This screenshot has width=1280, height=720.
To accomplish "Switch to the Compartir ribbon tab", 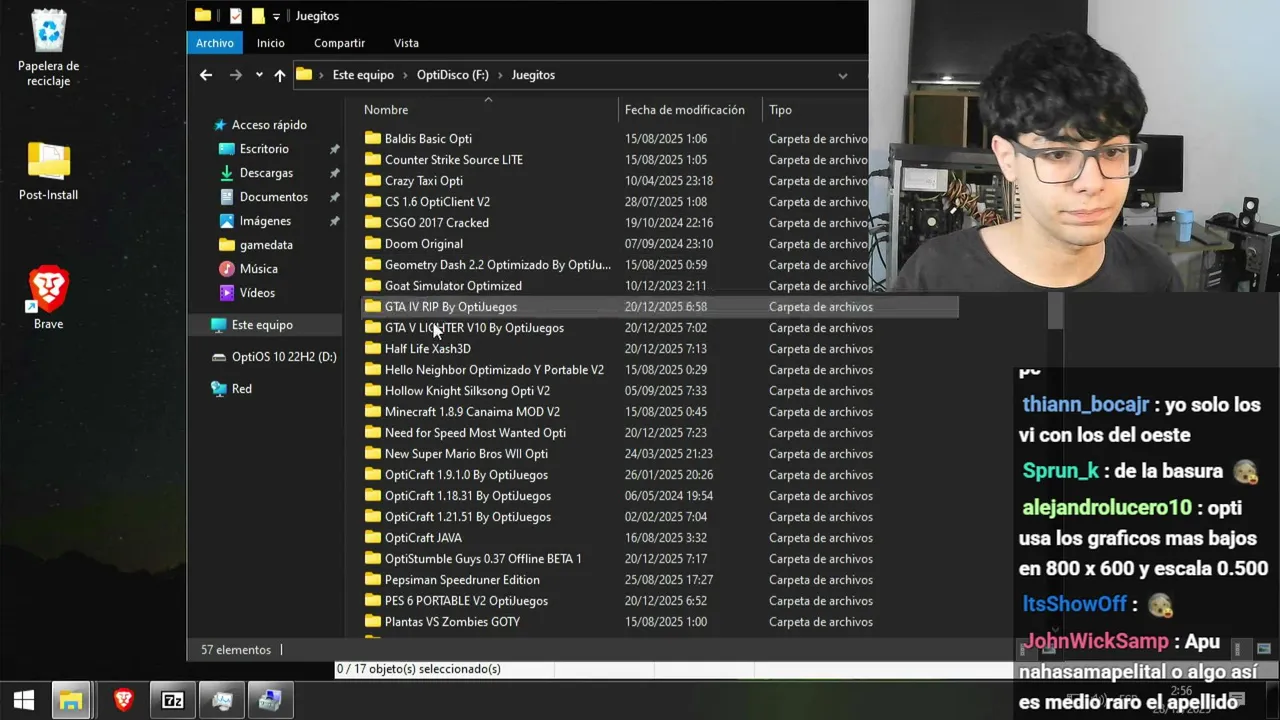I will pos(339,43).
